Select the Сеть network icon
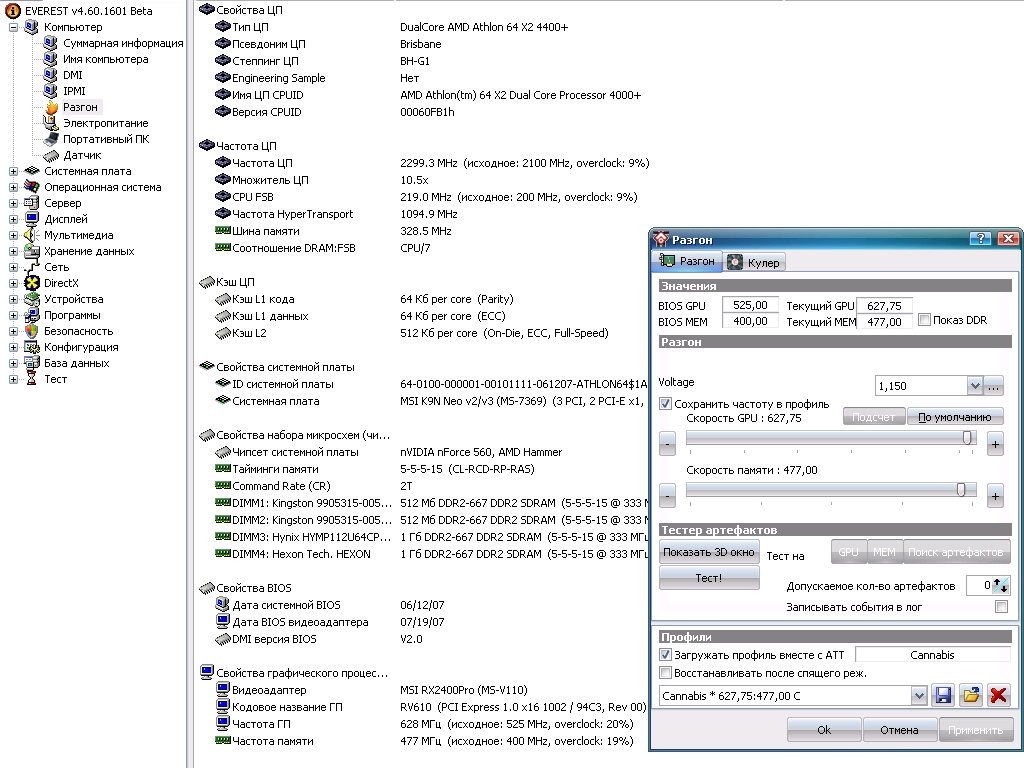This screenshot has width=1024, height=768. 31,267
